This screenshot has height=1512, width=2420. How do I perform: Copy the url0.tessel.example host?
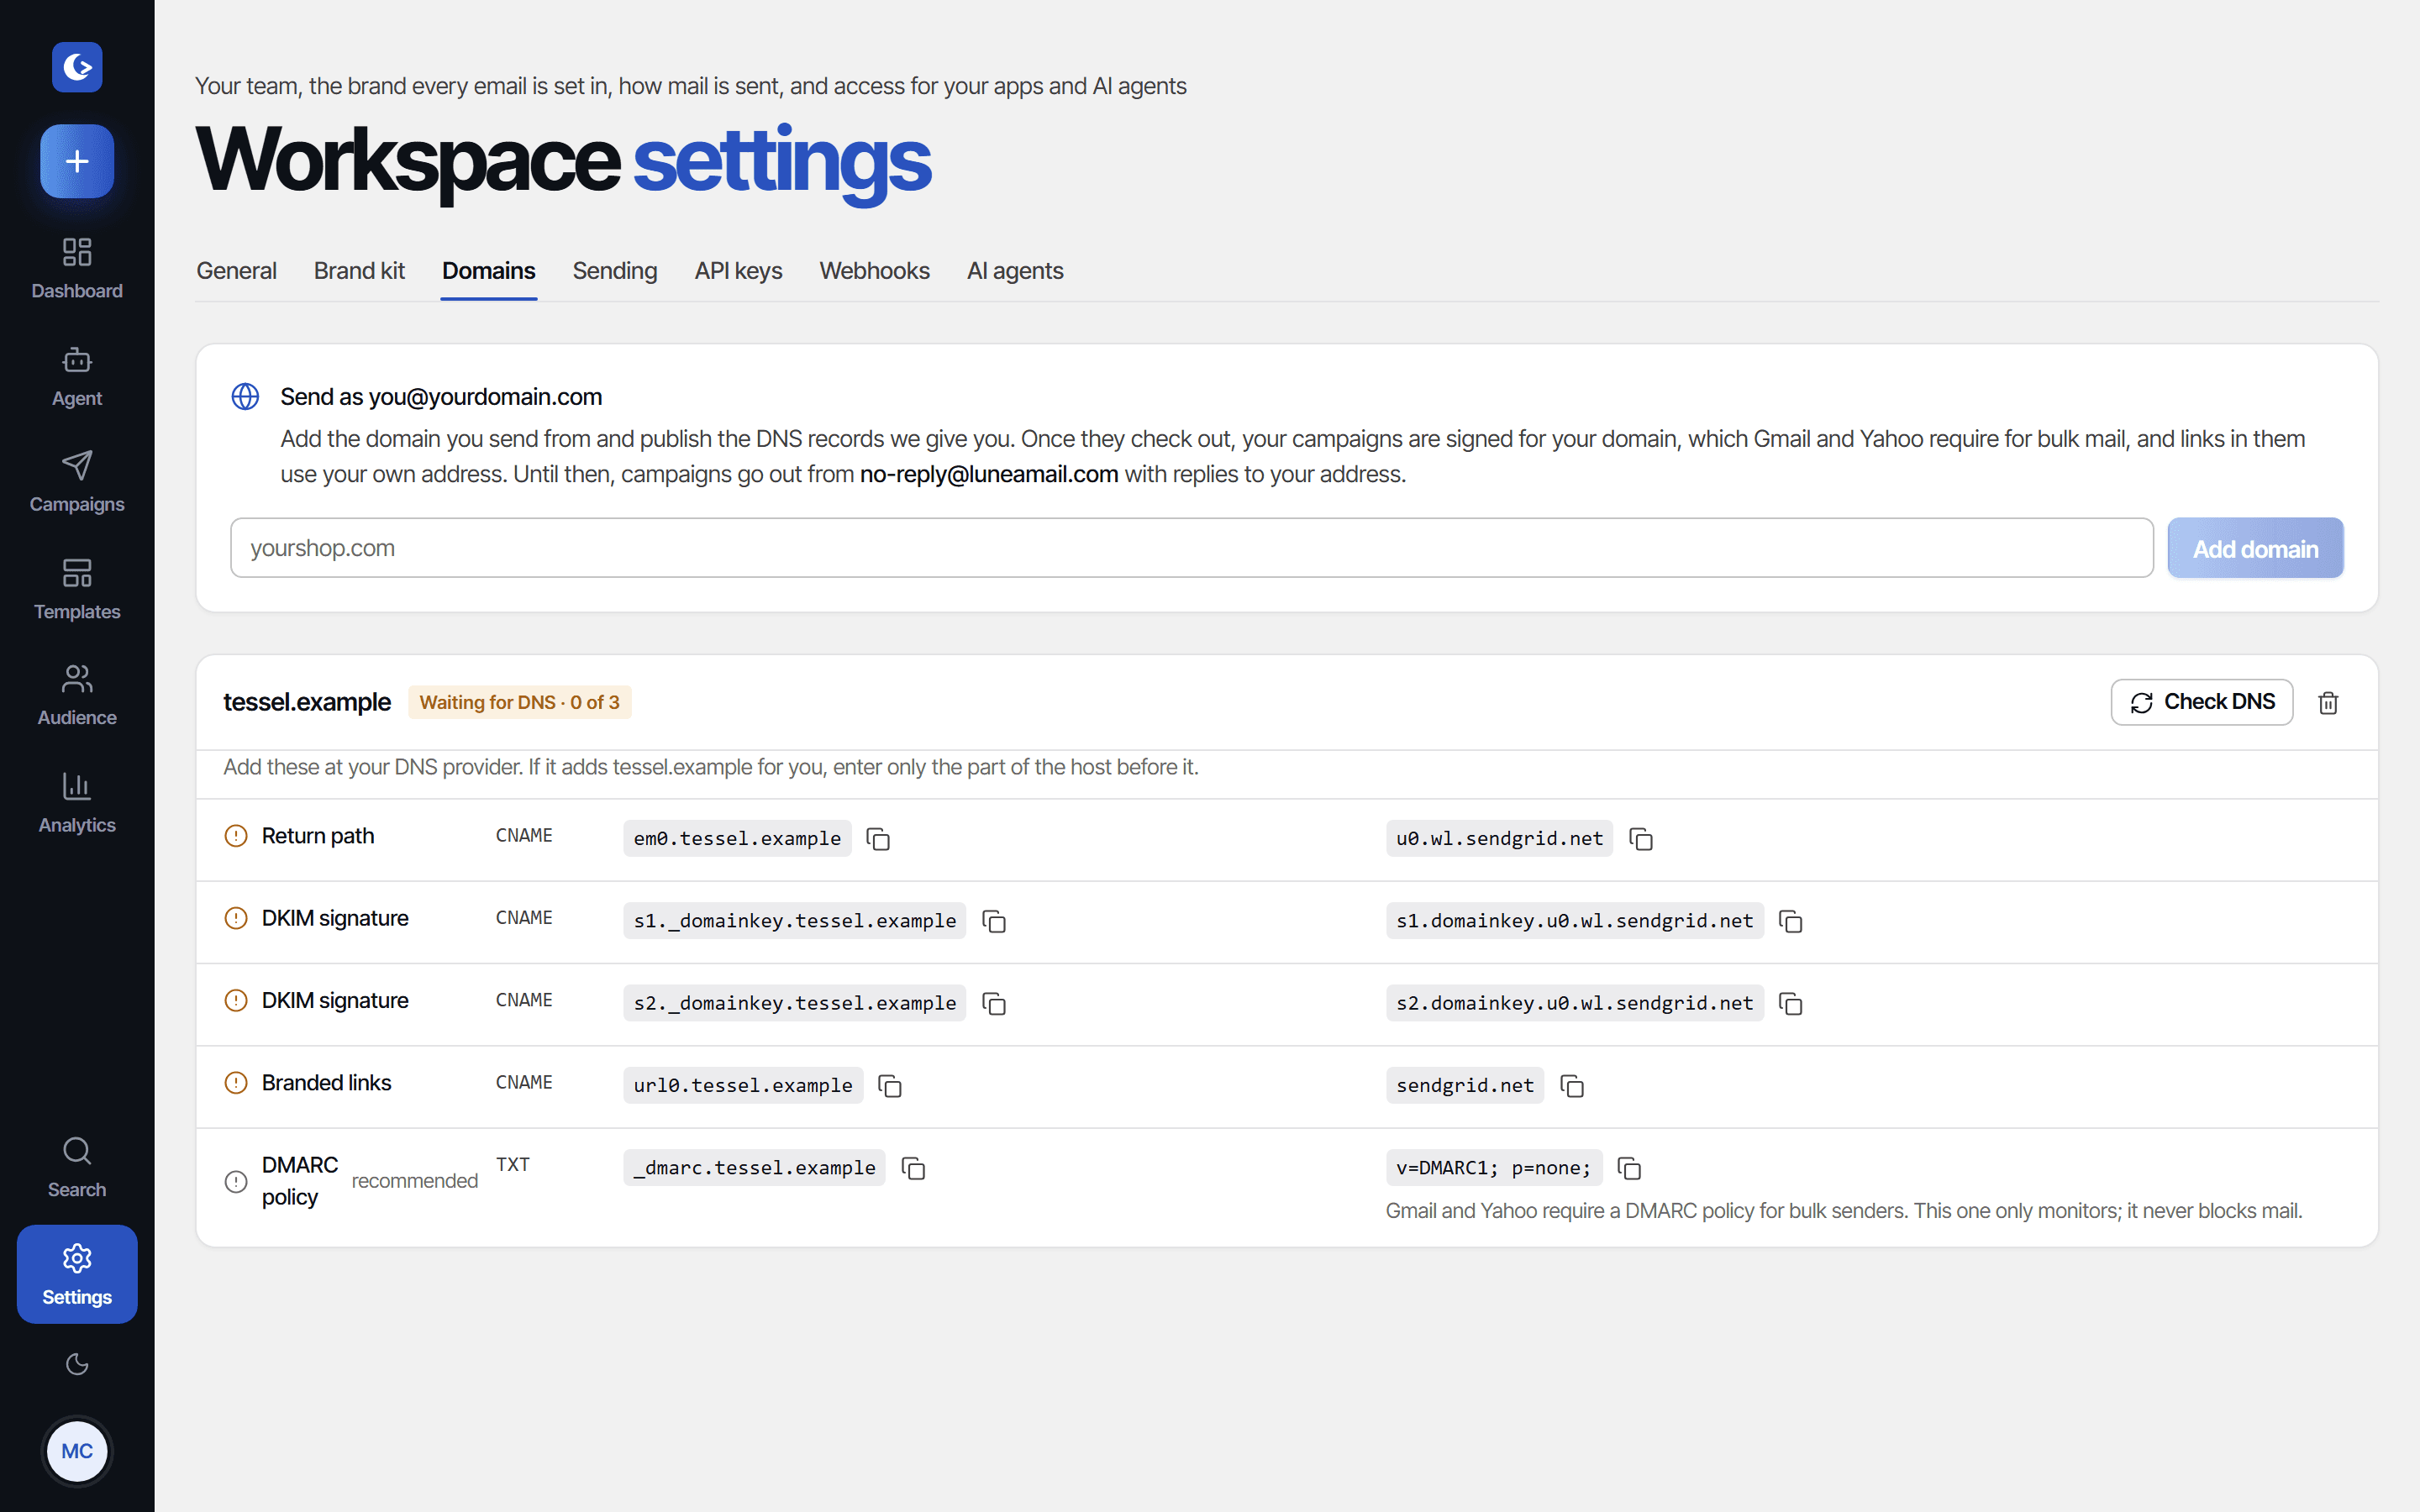click(x=890, y=1086)
